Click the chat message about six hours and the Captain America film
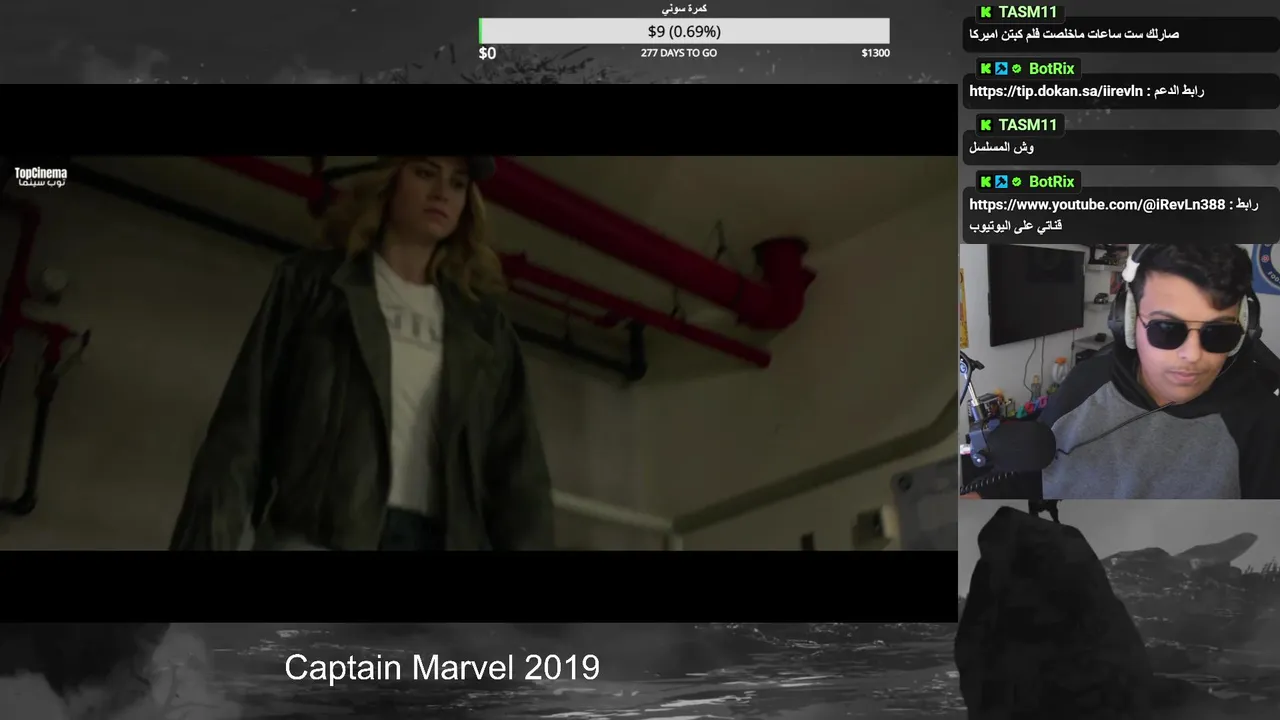 point(1074,34)
